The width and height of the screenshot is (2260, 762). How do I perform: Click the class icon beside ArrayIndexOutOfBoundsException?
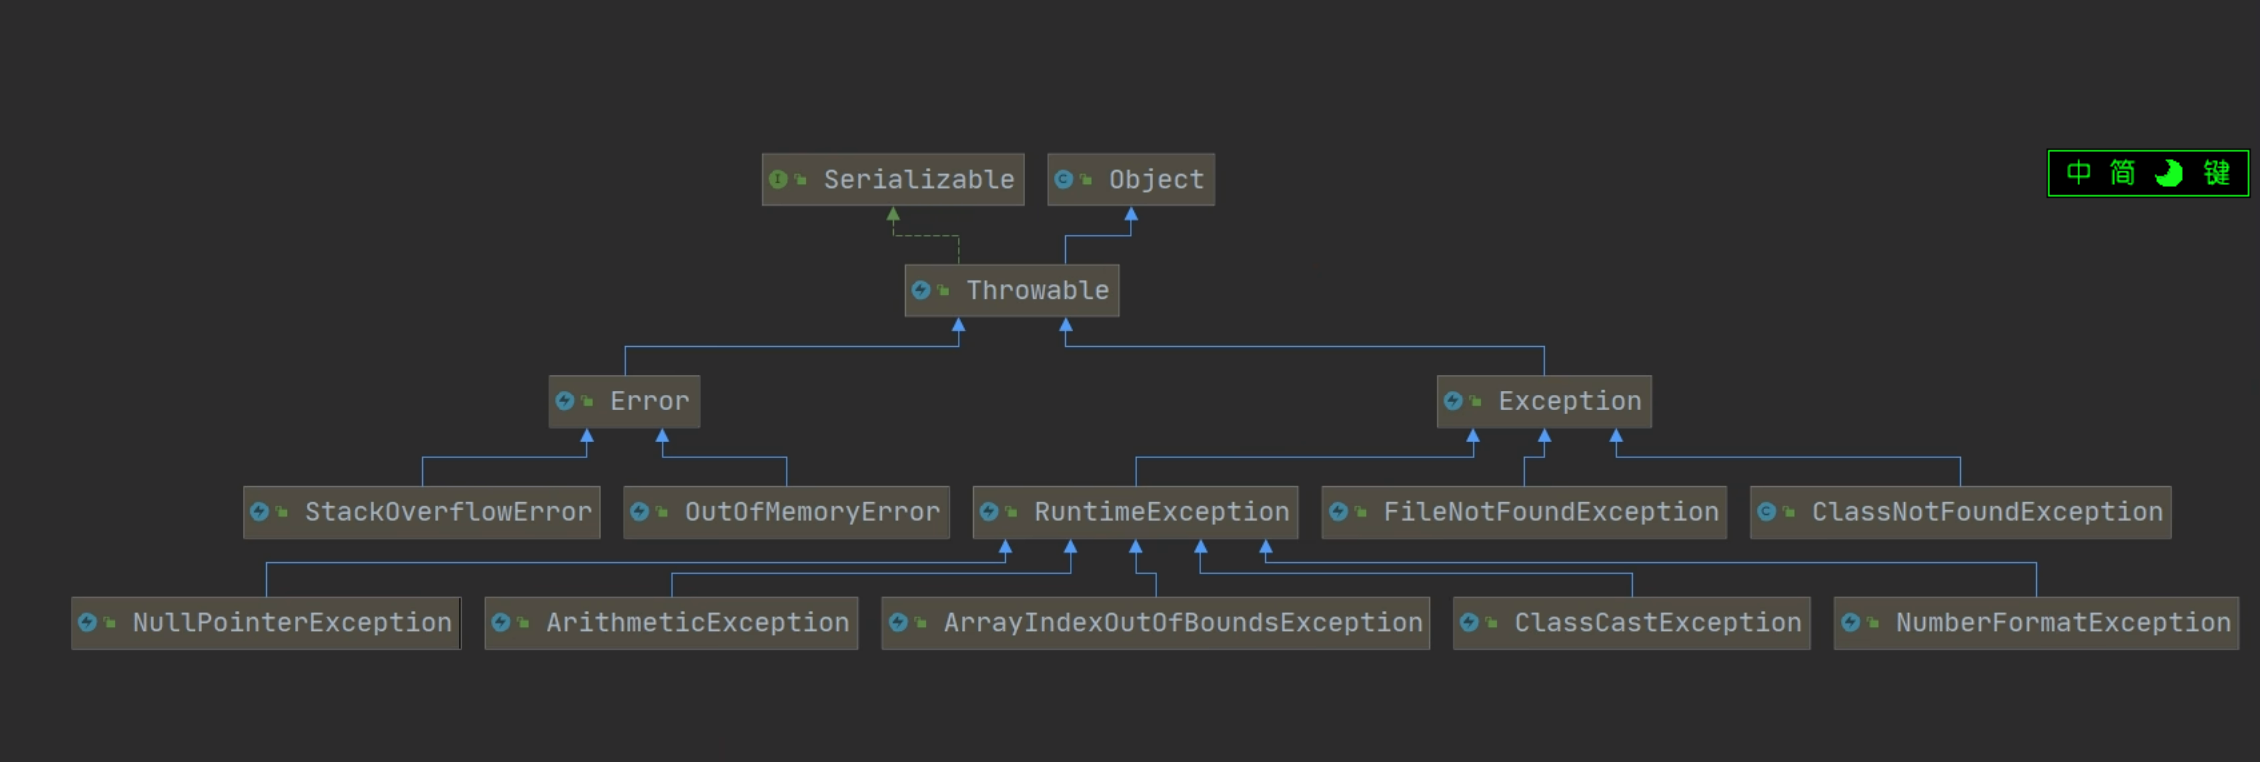[x=898, y=624]
